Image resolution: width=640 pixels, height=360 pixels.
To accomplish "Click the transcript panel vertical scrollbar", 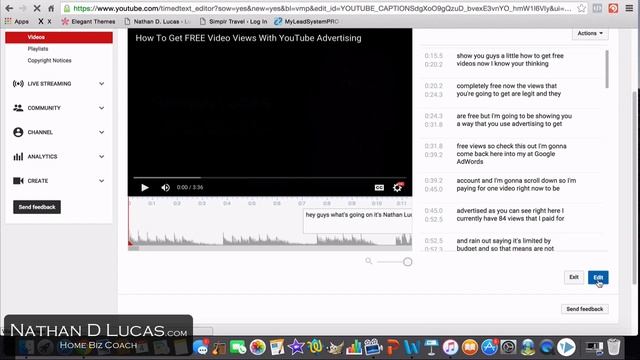I will click(x=607, y=69).
